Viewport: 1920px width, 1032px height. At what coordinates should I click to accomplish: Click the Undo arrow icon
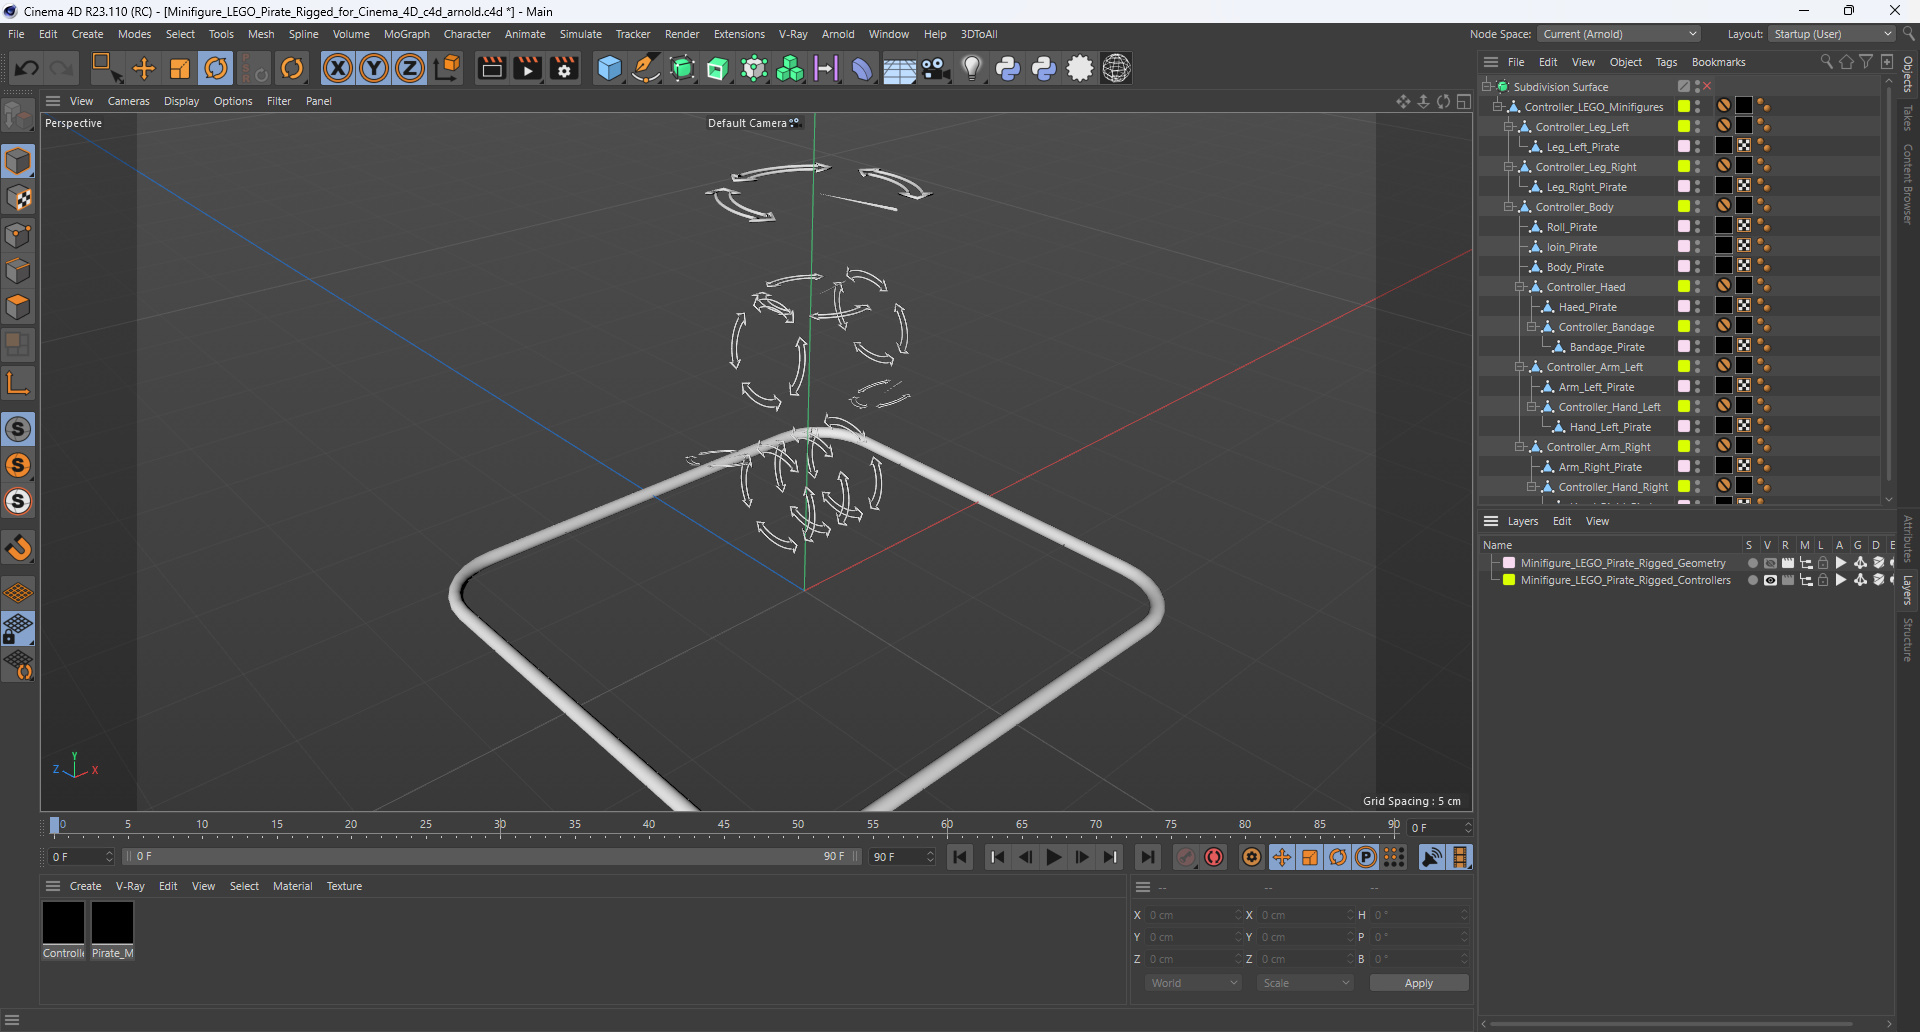pyautogui.click(x=27, y=68)
